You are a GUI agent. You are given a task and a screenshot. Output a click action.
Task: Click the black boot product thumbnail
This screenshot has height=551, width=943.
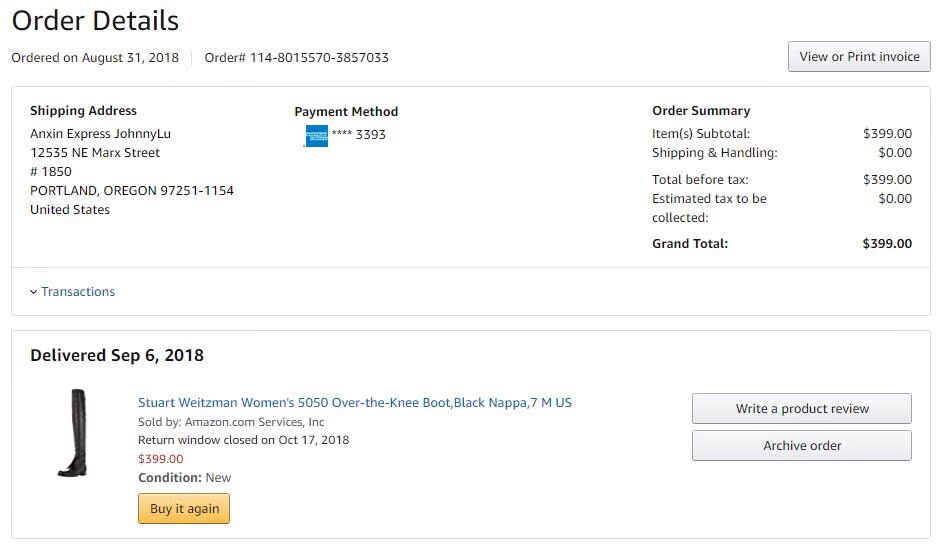pyautogui.click(x=74, y=432)
